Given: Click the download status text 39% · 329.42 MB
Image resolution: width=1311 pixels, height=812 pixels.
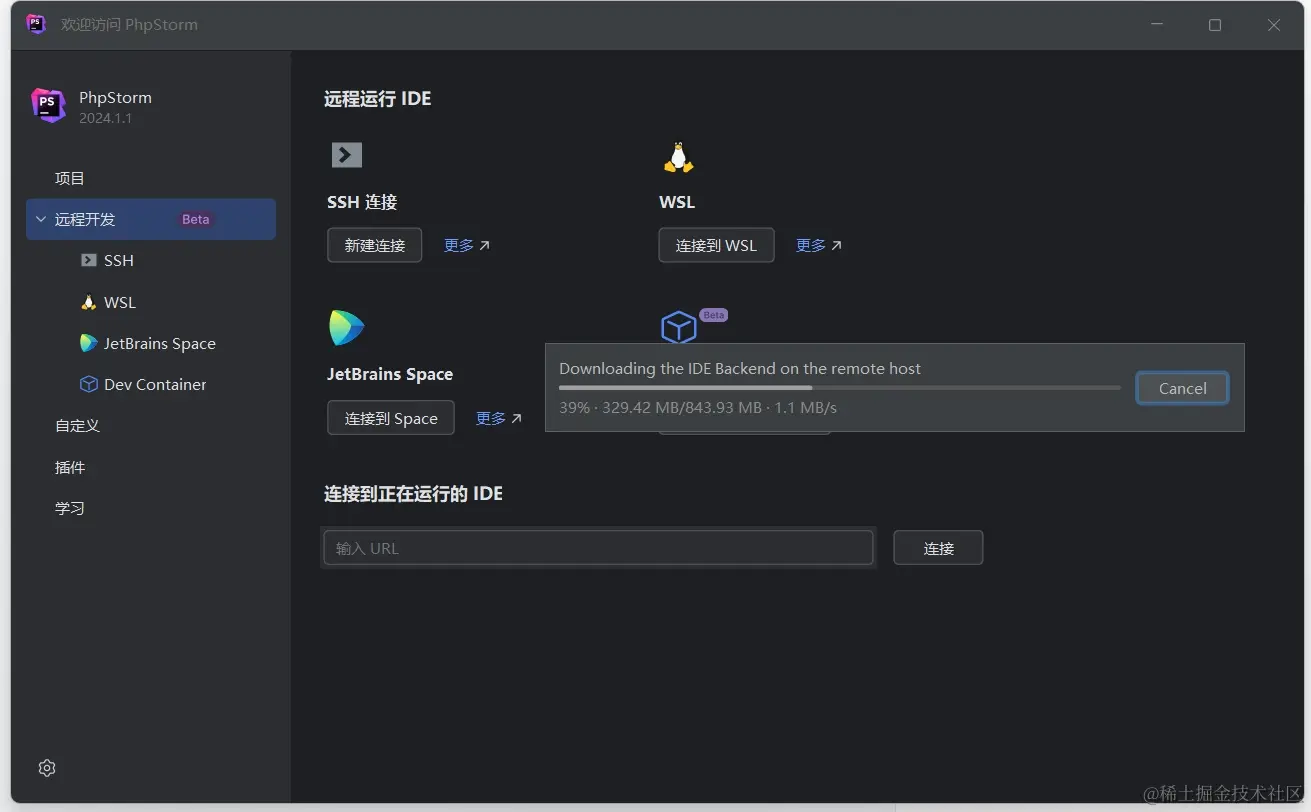Looking at the screenshot, I should 698,407.
